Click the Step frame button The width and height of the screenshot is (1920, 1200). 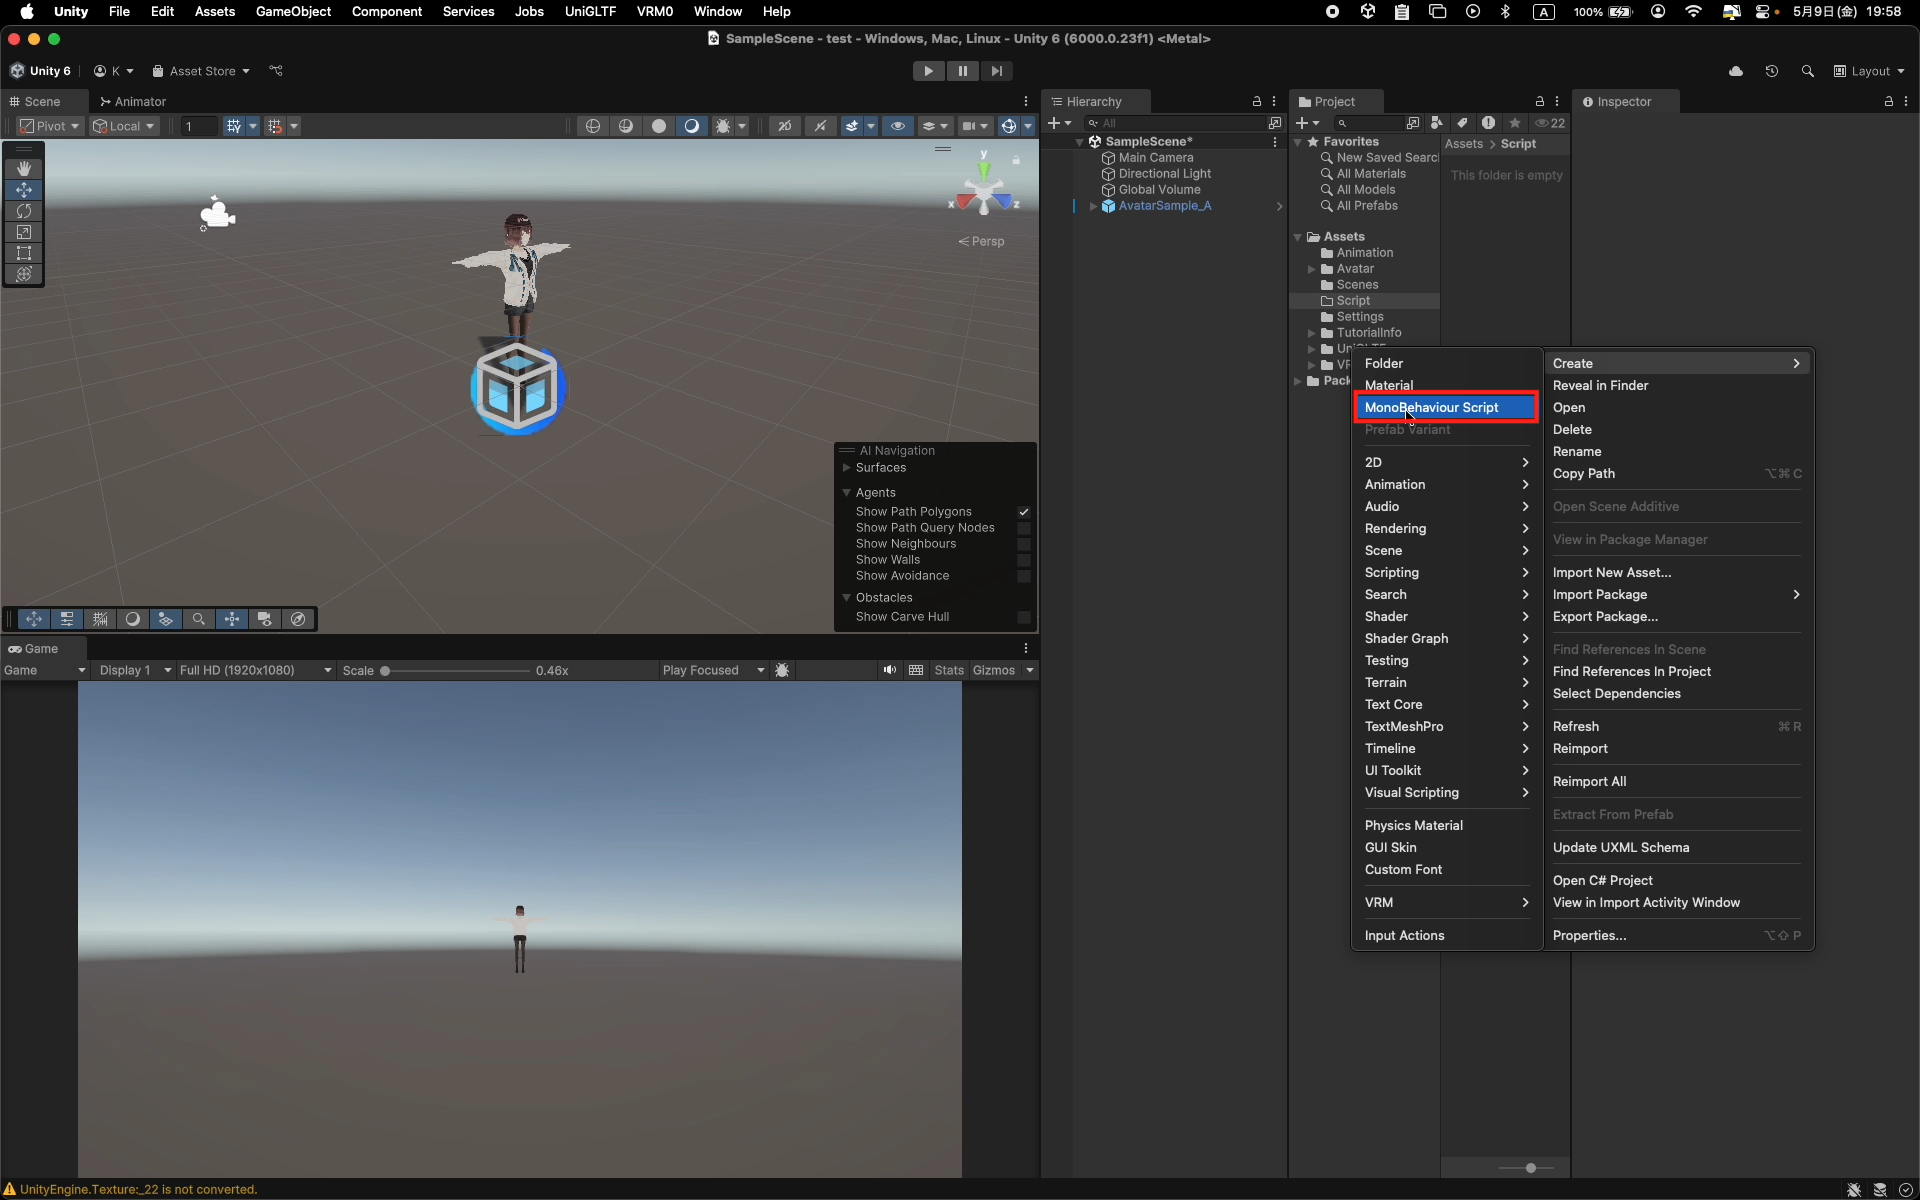tap(996, 71)
